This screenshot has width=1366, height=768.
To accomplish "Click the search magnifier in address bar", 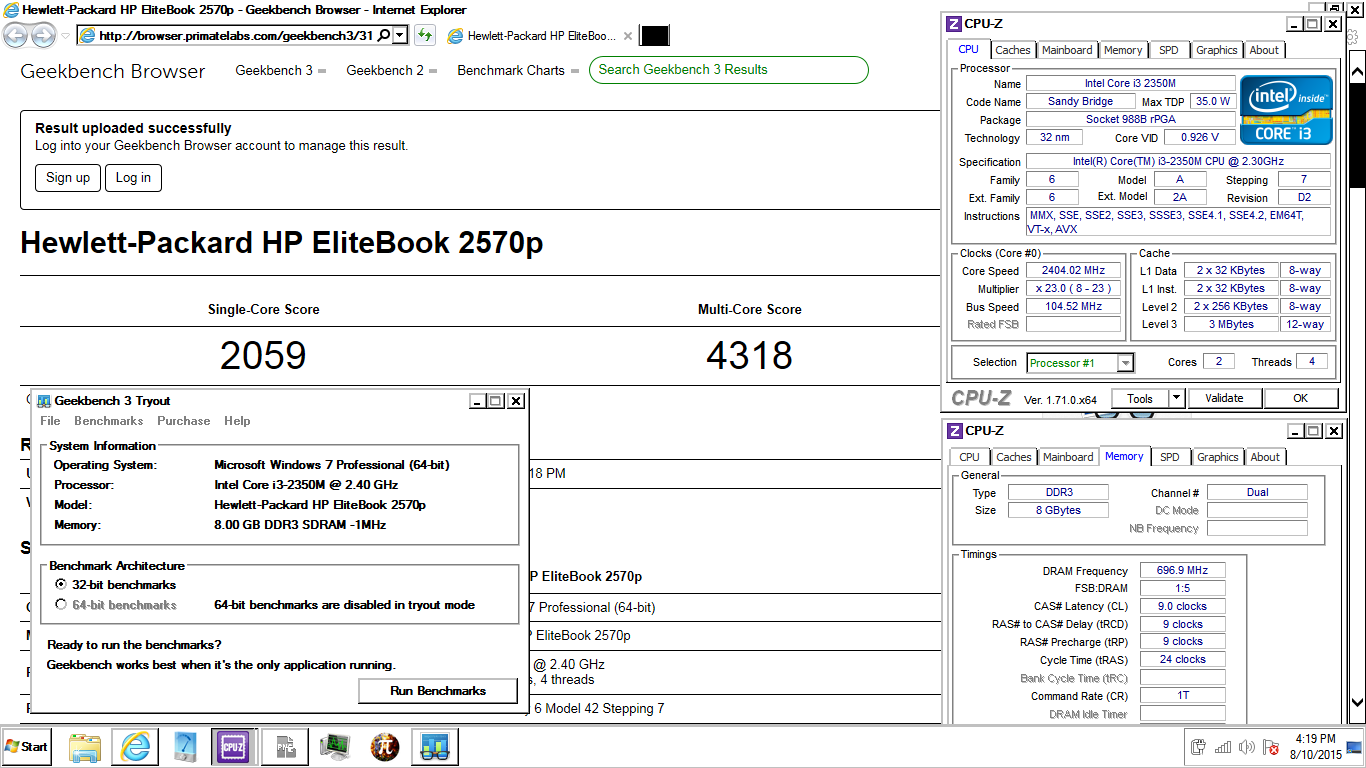I will (x=383, y=35).
